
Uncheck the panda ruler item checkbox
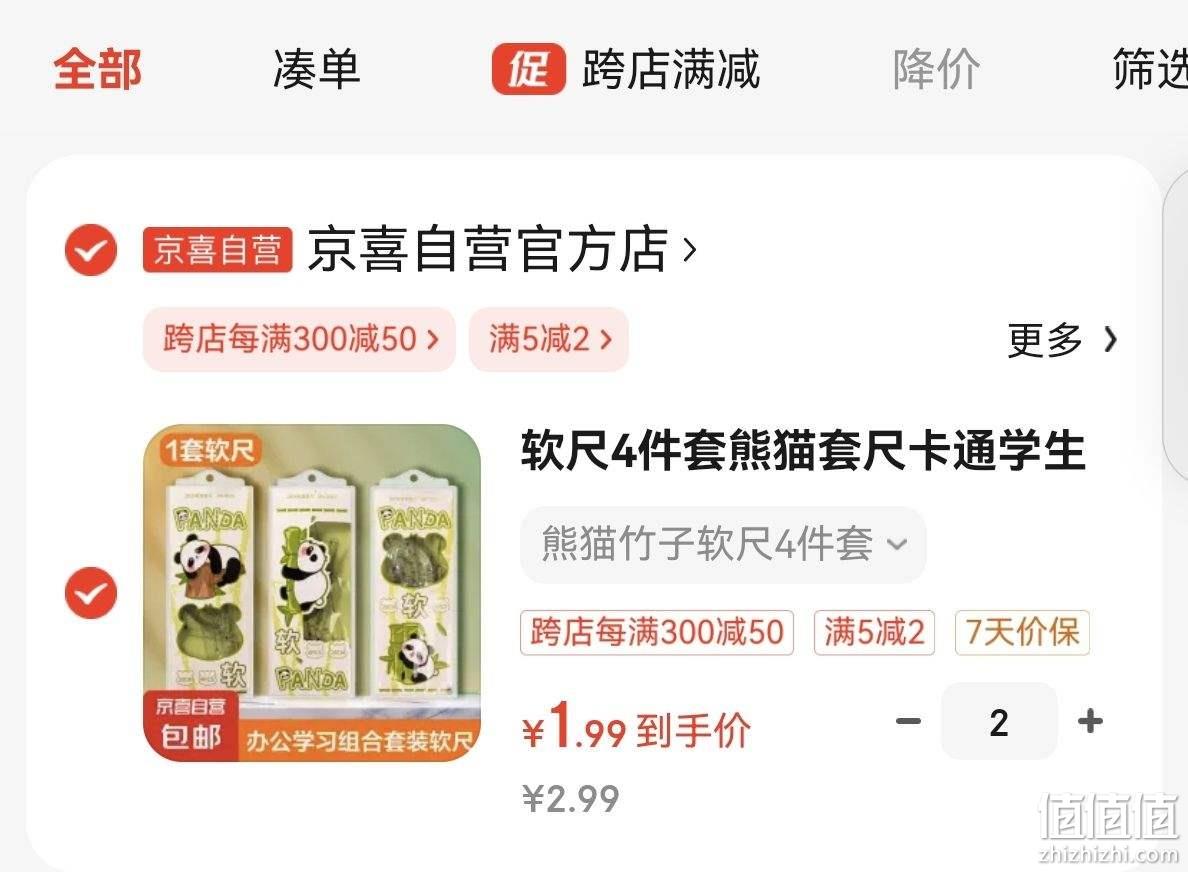click(x=91, y=592)
